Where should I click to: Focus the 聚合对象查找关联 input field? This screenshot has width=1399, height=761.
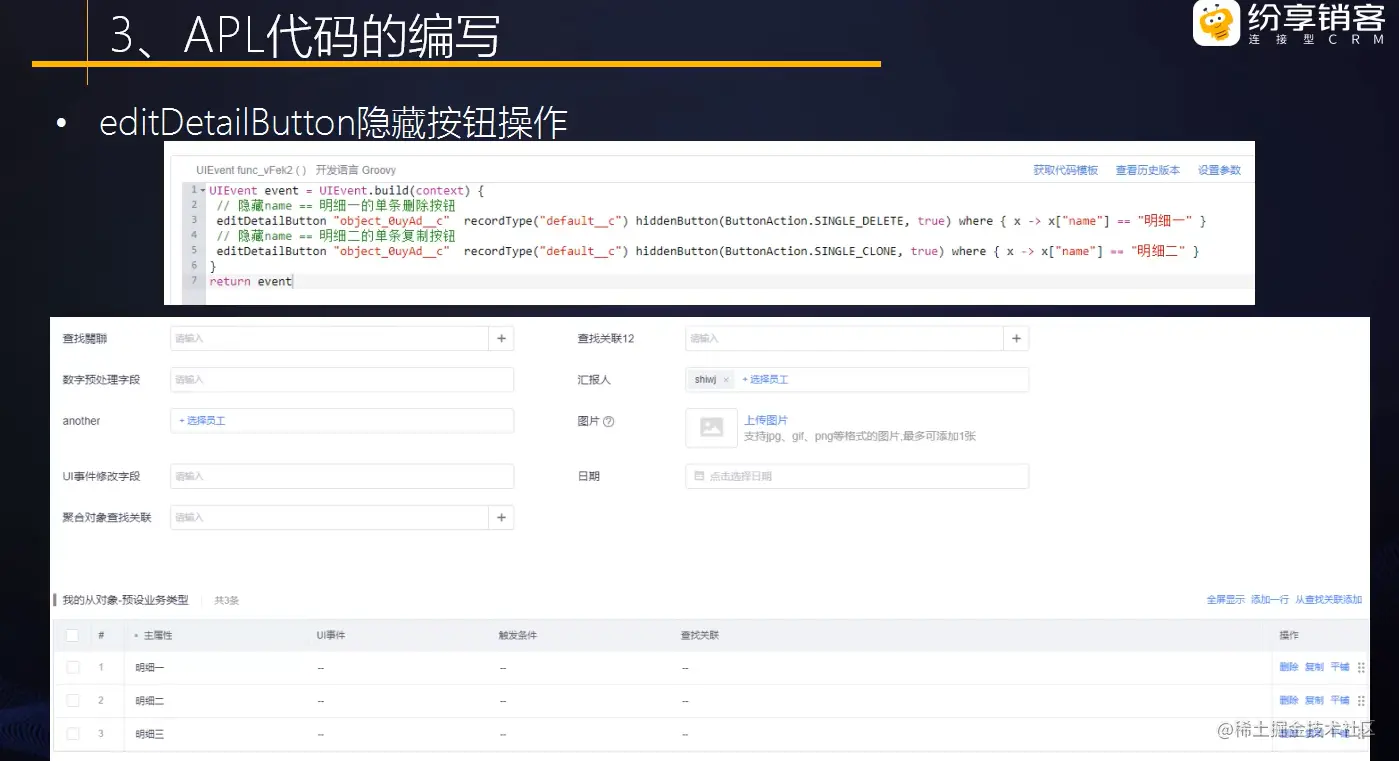(x=330, y=517)
